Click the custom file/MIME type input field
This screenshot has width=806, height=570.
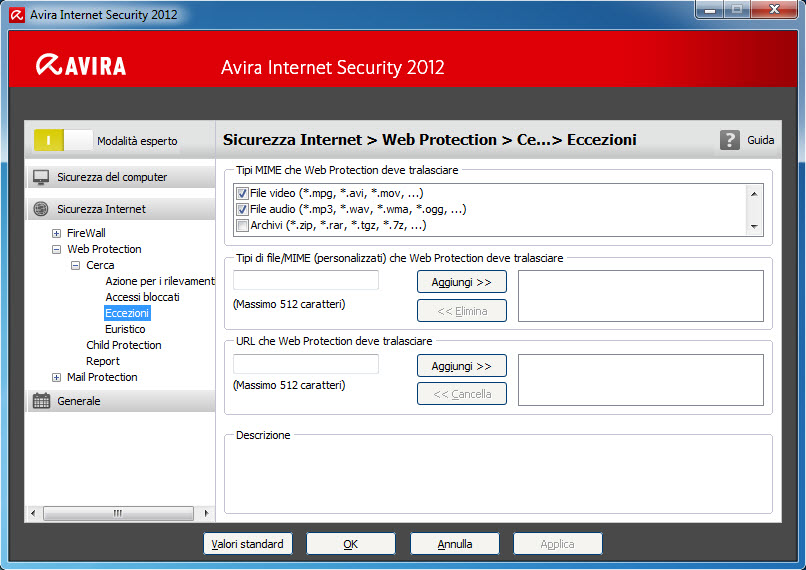point(306,280)
